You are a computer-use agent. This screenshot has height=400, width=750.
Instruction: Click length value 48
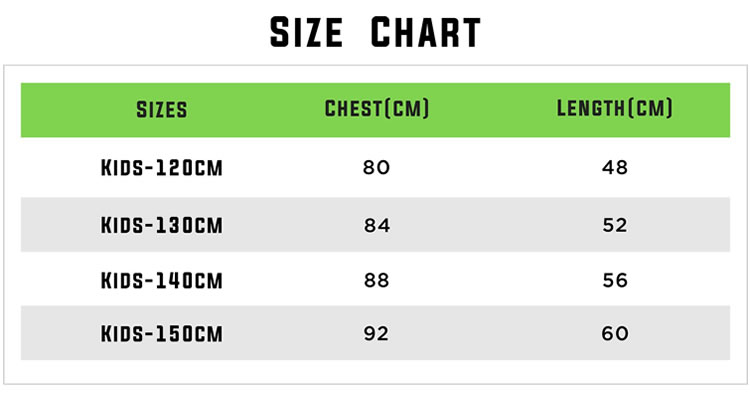point(615,167)
